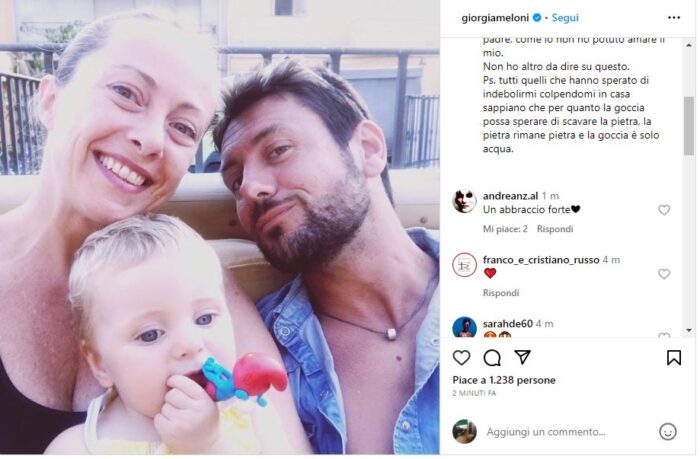This screenshot has height=459, width=700.
Task: Save the post with the bookmark icon
Action: 674,357
